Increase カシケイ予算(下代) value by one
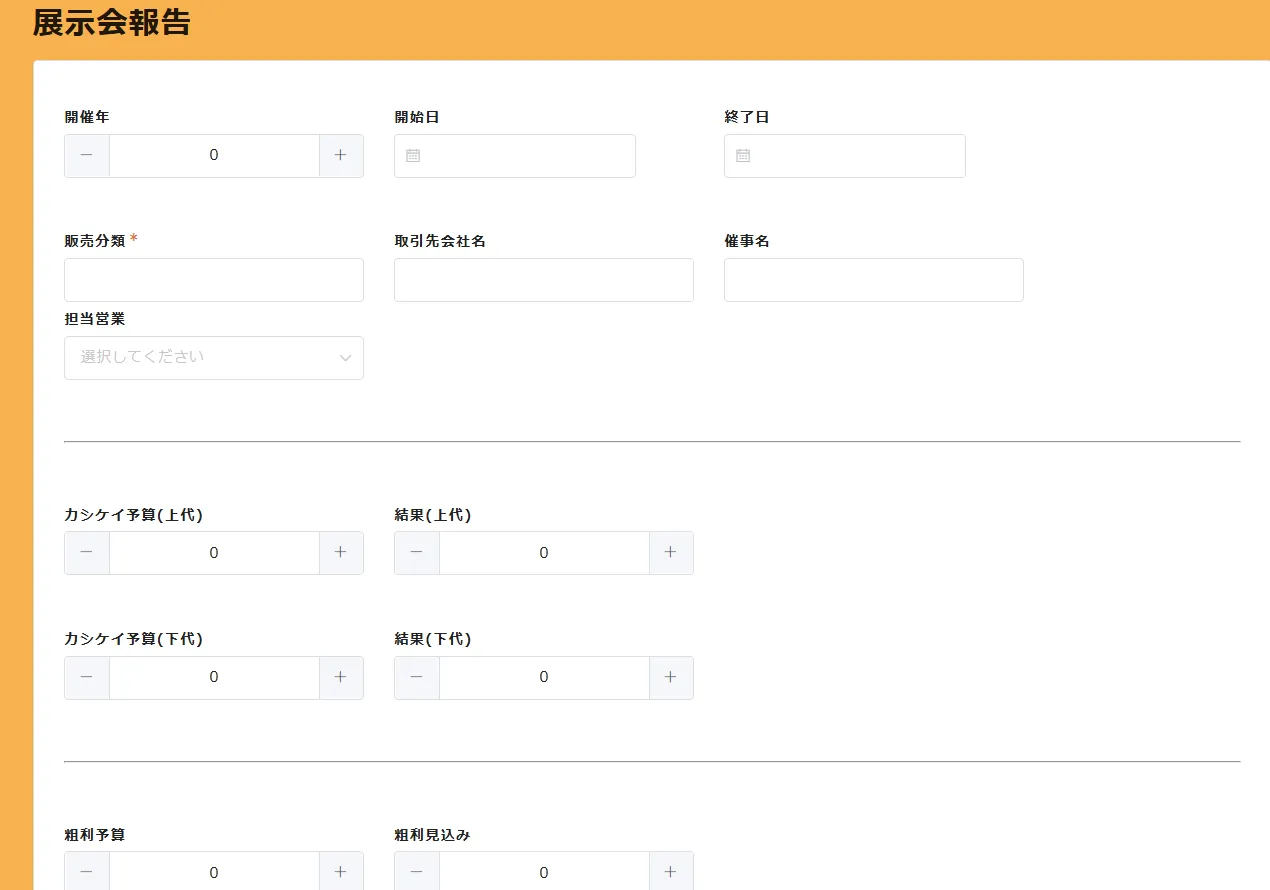Screen dimensions: 1270x890 point(341,677)
